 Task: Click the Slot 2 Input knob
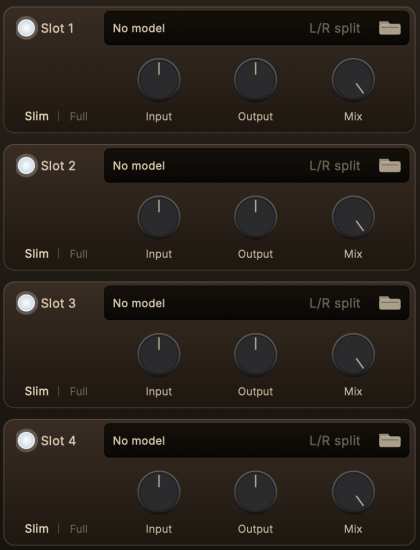159,217
